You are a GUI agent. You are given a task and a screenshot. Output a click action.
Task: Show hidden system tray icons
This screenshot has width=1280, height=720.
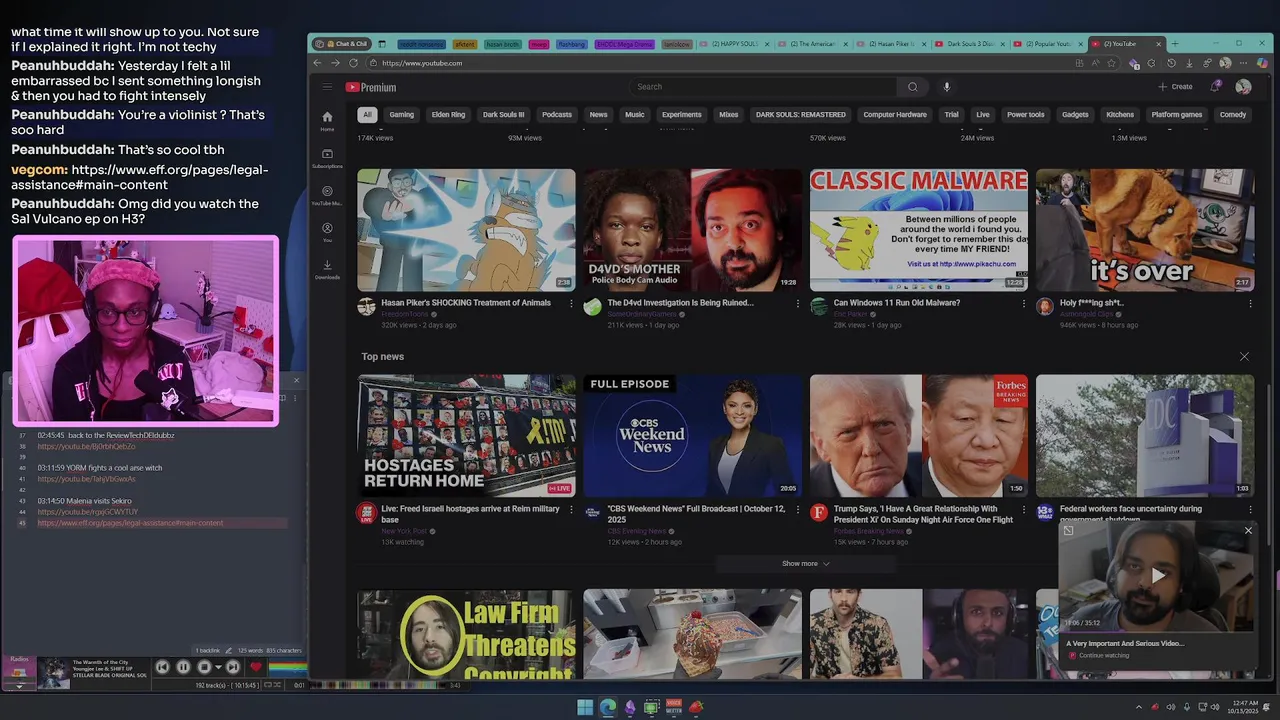tap(1138, 707)
